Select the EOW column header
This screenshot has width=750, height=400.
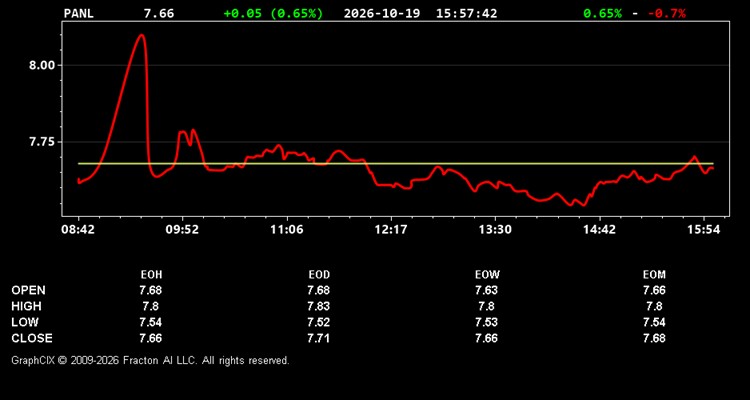[487, 275]
